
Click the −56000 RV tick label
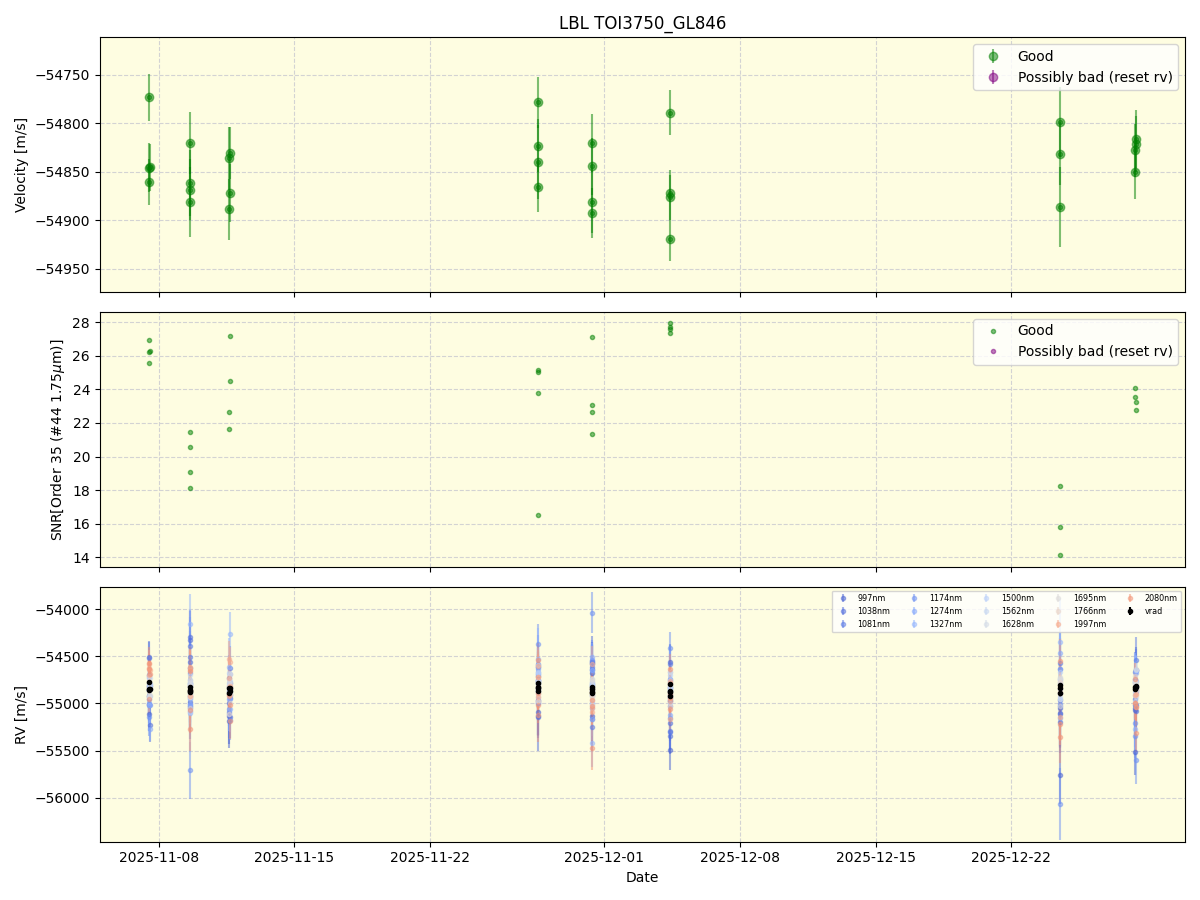point(63,798)
